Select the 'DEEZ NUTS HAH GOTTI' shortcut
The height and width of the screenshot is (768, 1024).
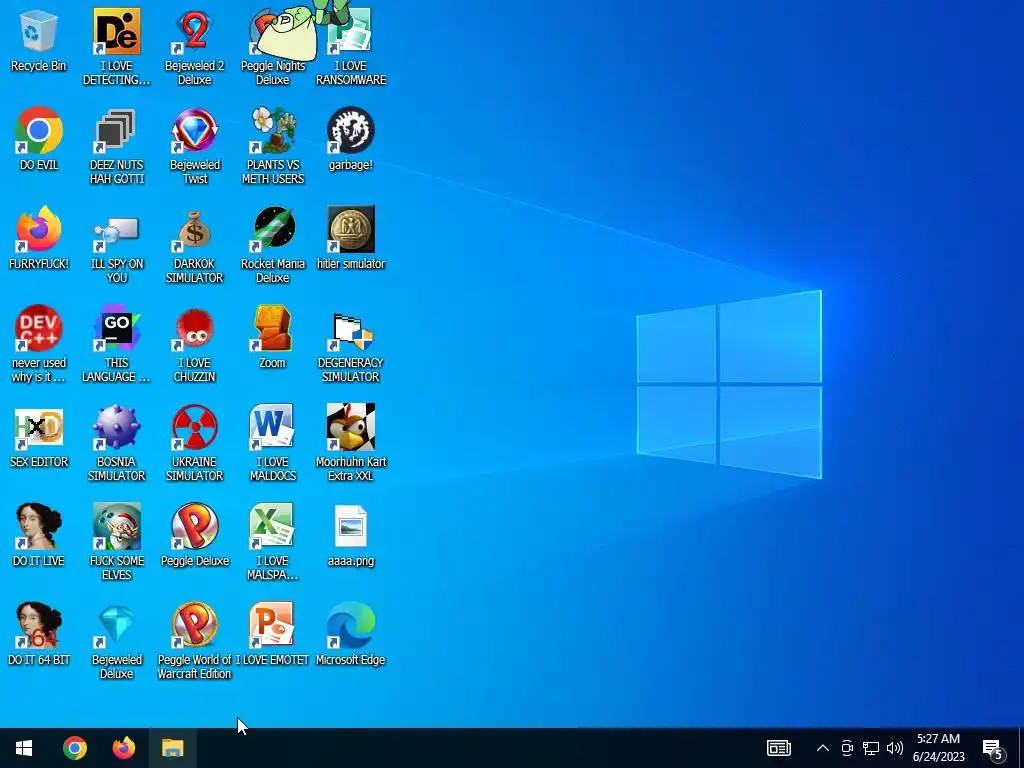(x=116, y=146)
